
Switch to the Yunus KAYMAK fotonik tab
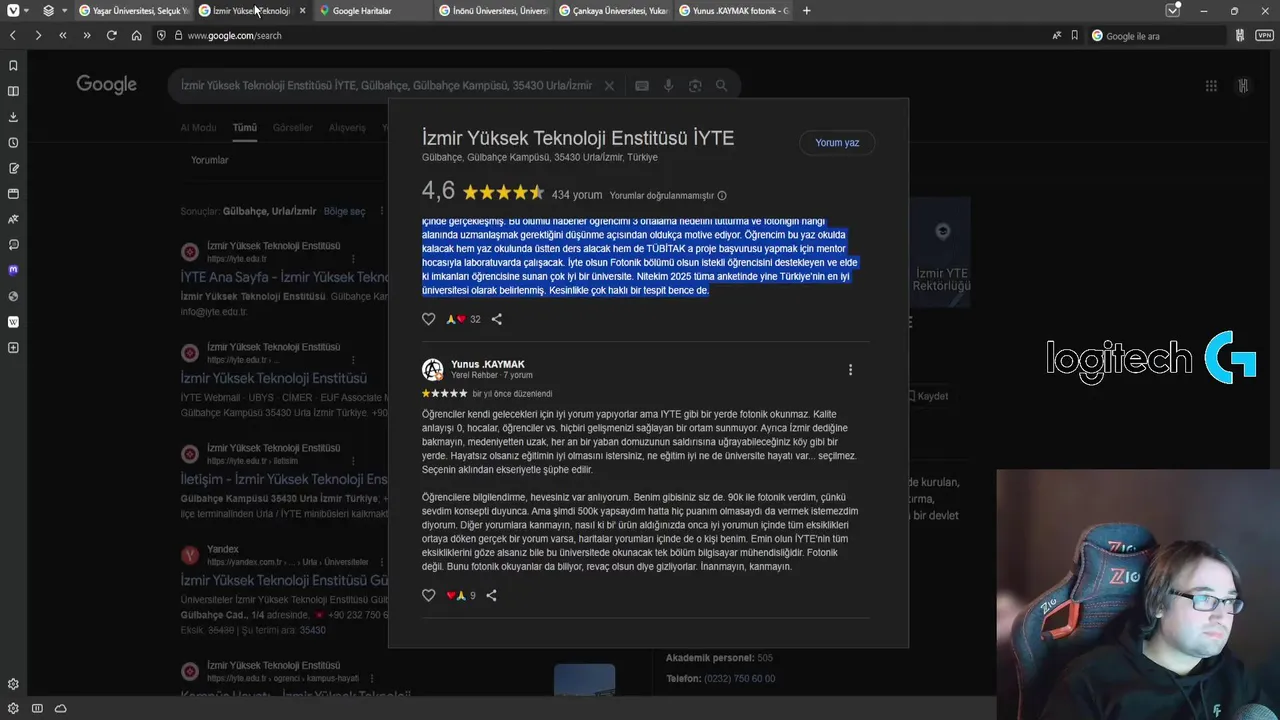pos(732,11)
